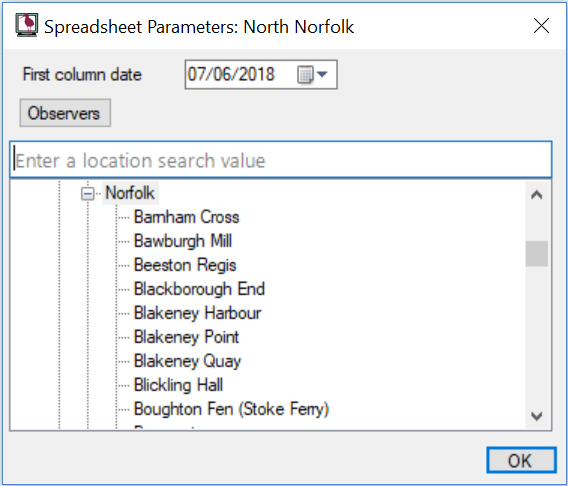Confirm with the OK button
Screen dimensions: 568x486
[521, 460]
